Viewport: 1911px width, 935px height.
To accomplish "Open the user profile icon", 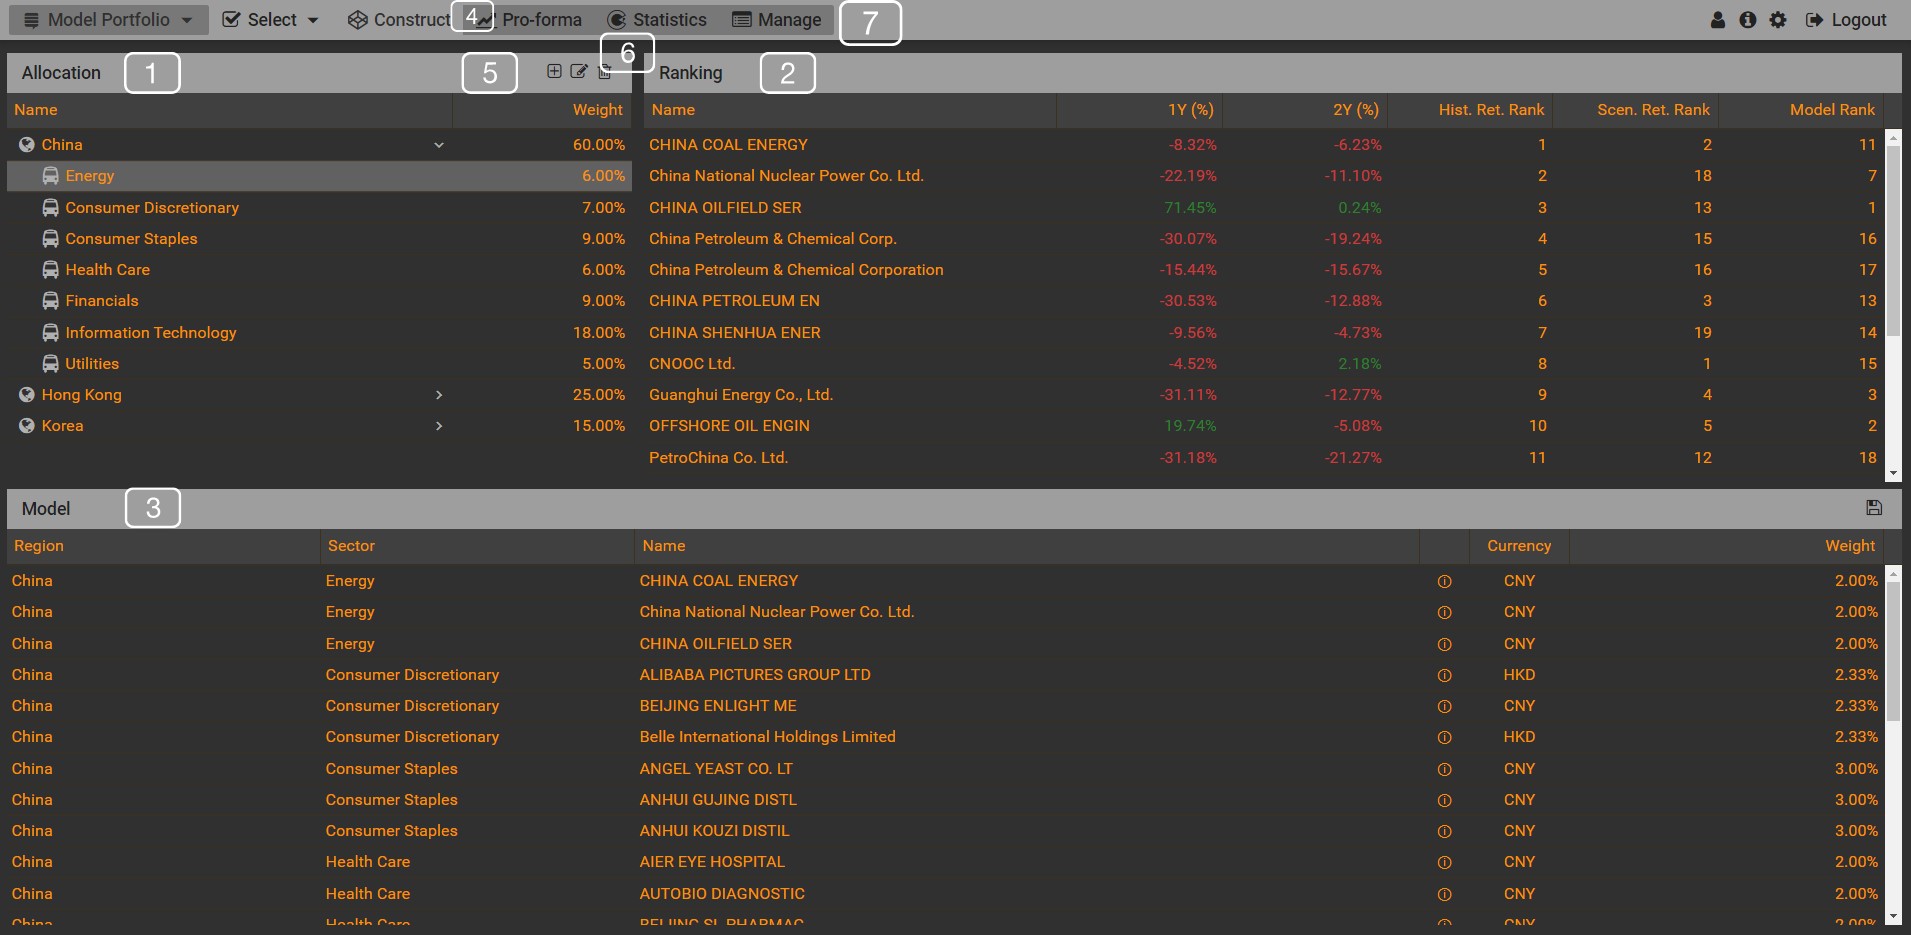I will (x=1718, y=20).
